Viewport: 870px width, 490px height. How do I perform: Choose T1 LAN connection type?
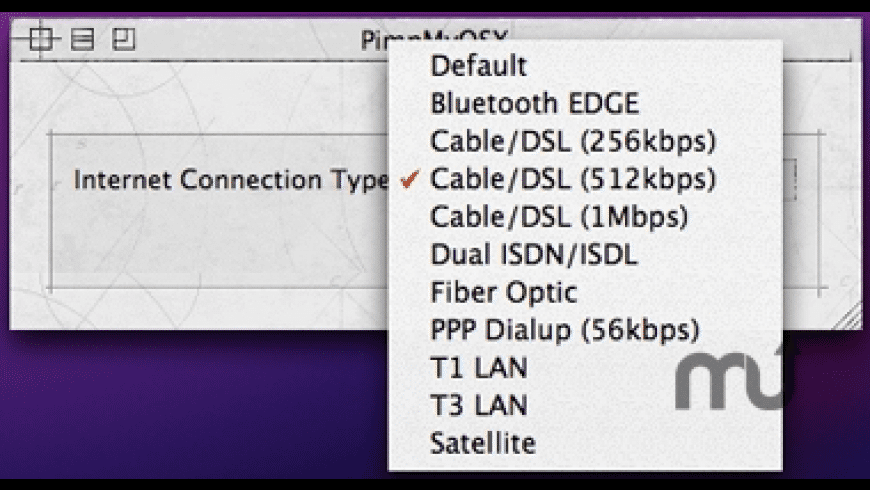point(478,368)
